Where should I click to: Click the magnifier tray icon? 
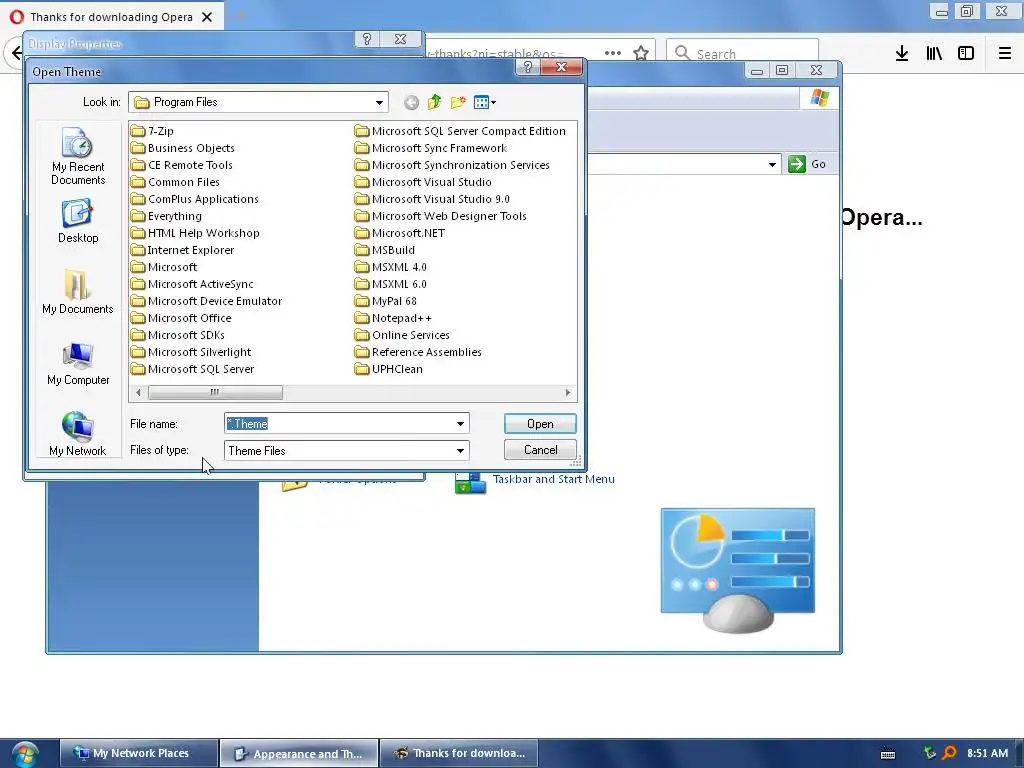[950, 753]
